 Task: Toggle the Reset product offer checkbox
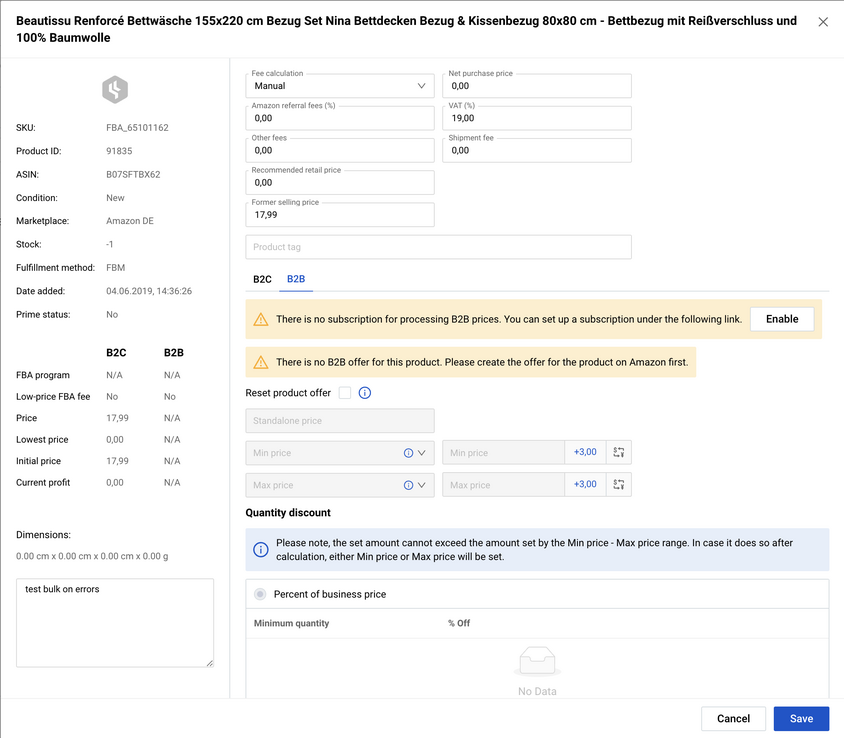(345, 393)
